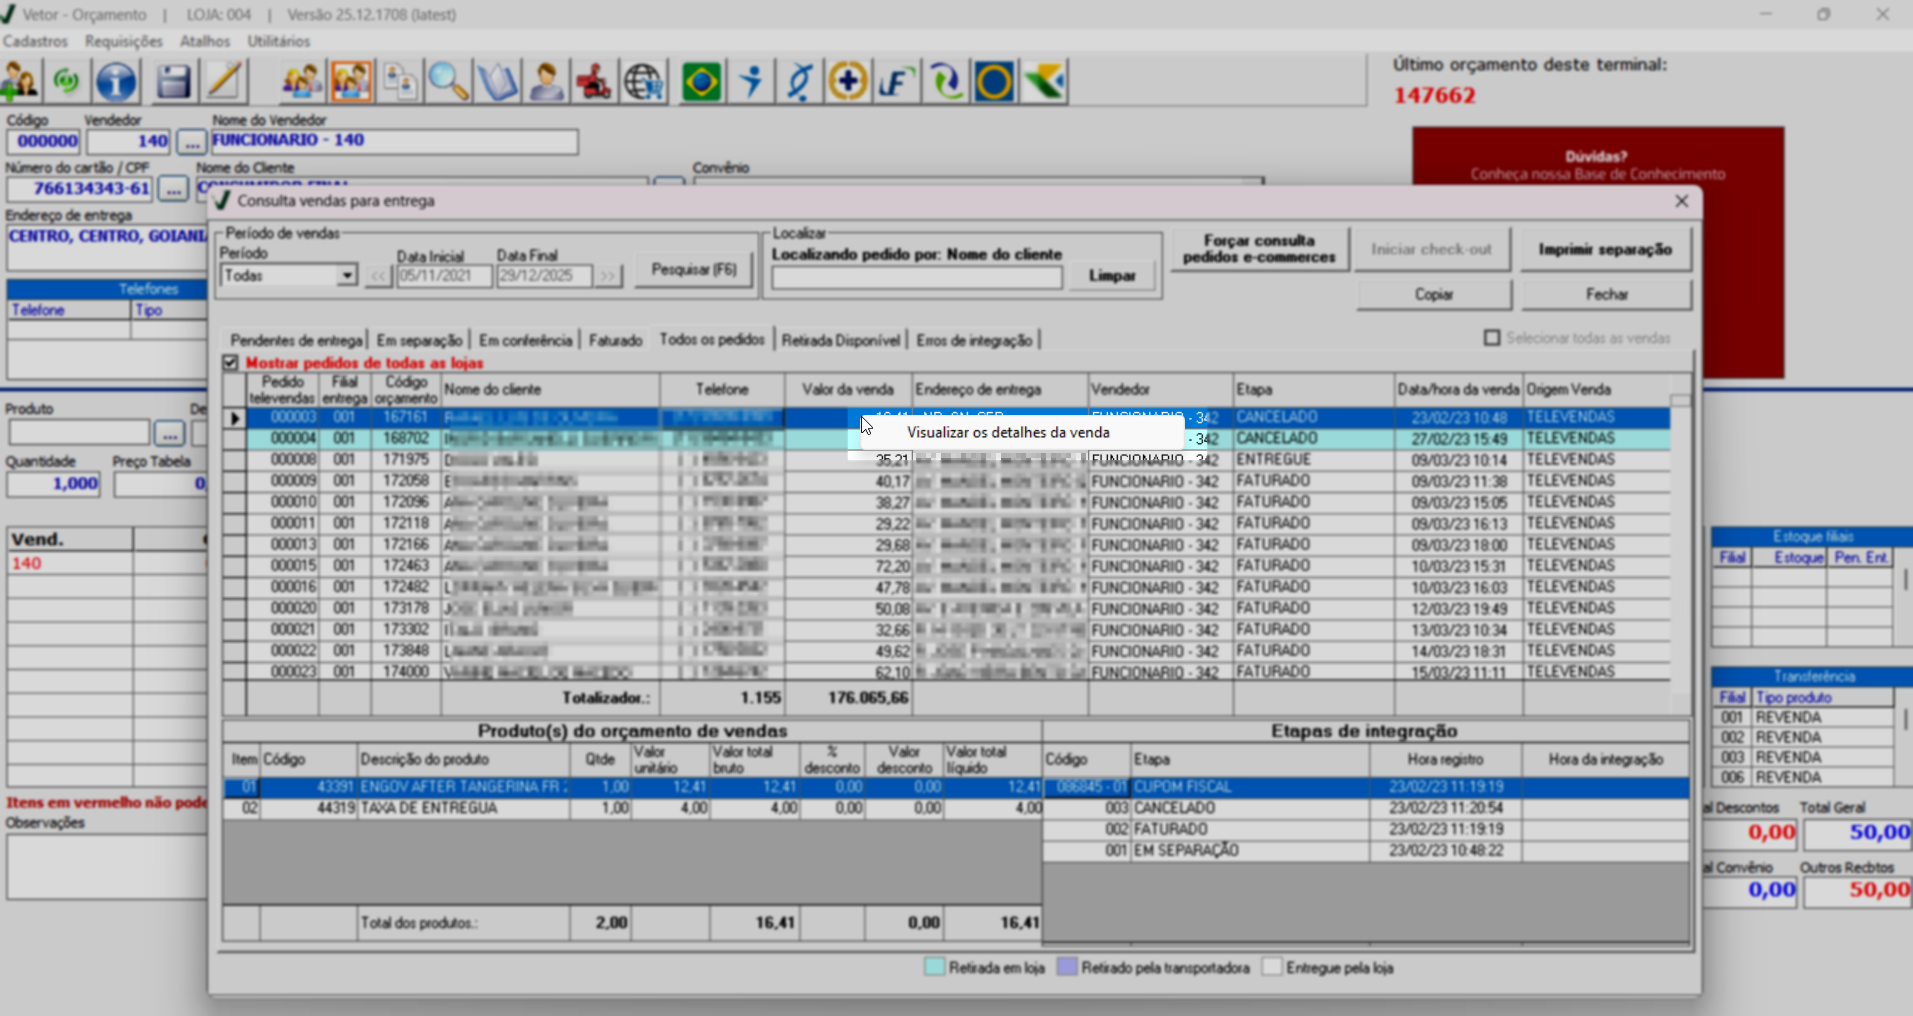This screenshot has width=1913, height=1016.
Task: Switch to the Faturado tab
Action: point(615,341)
